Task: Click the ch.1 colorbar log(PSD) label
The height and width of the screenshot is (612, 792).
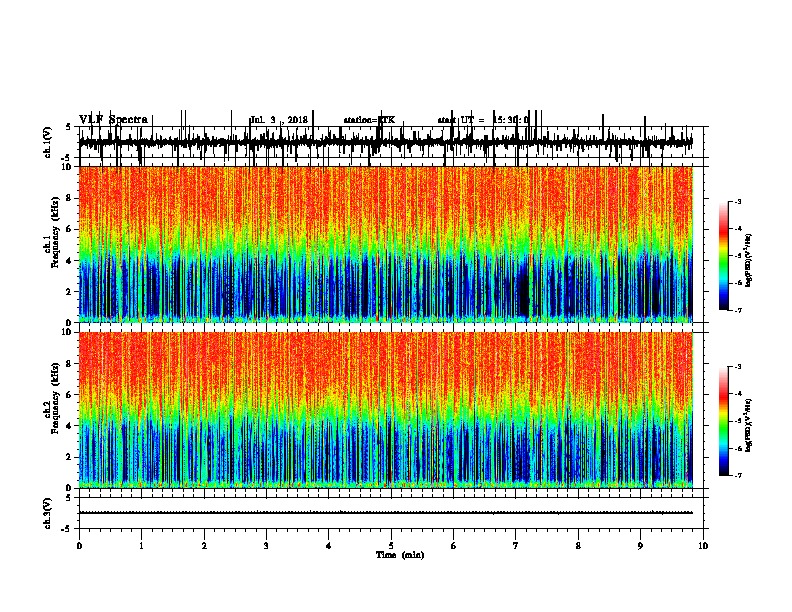Action: click(748, 260)
